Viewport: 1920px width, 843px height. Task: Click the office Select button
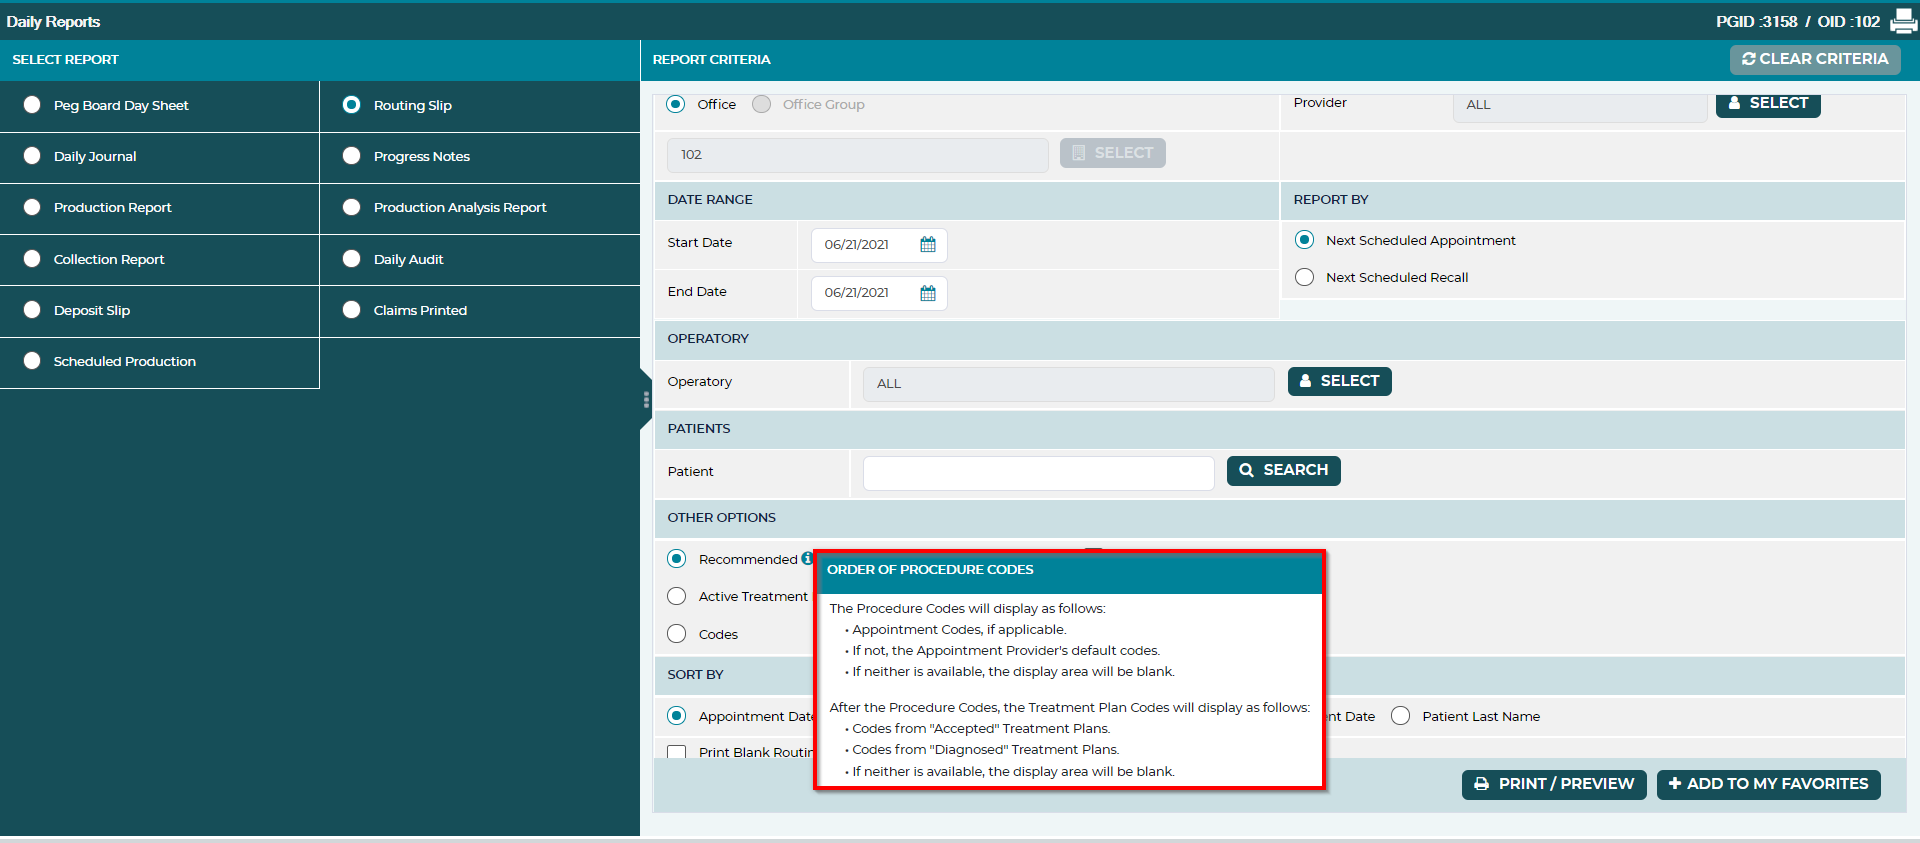1113,153
